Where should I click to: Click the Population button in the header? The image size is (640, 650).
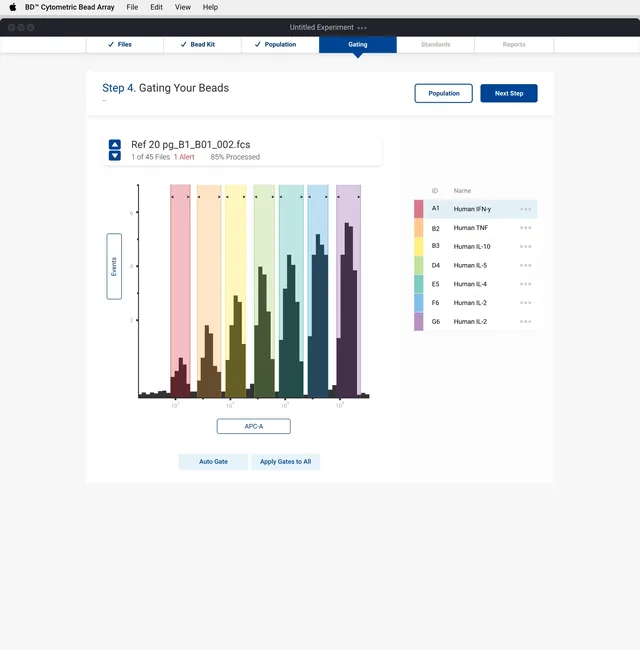click(x=444, y=93)
